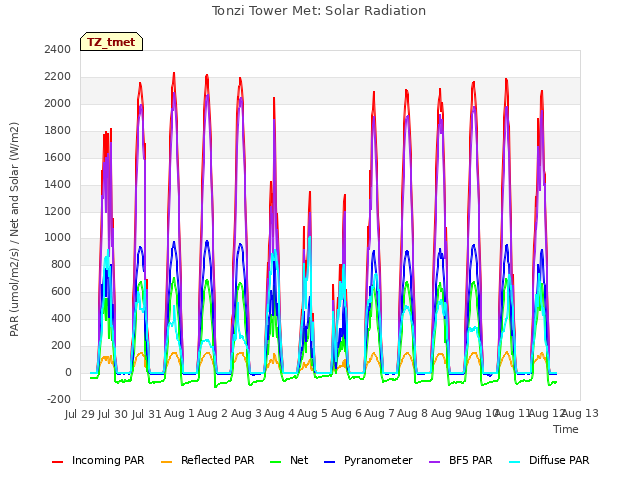Click the Time x-axis label

566,429
